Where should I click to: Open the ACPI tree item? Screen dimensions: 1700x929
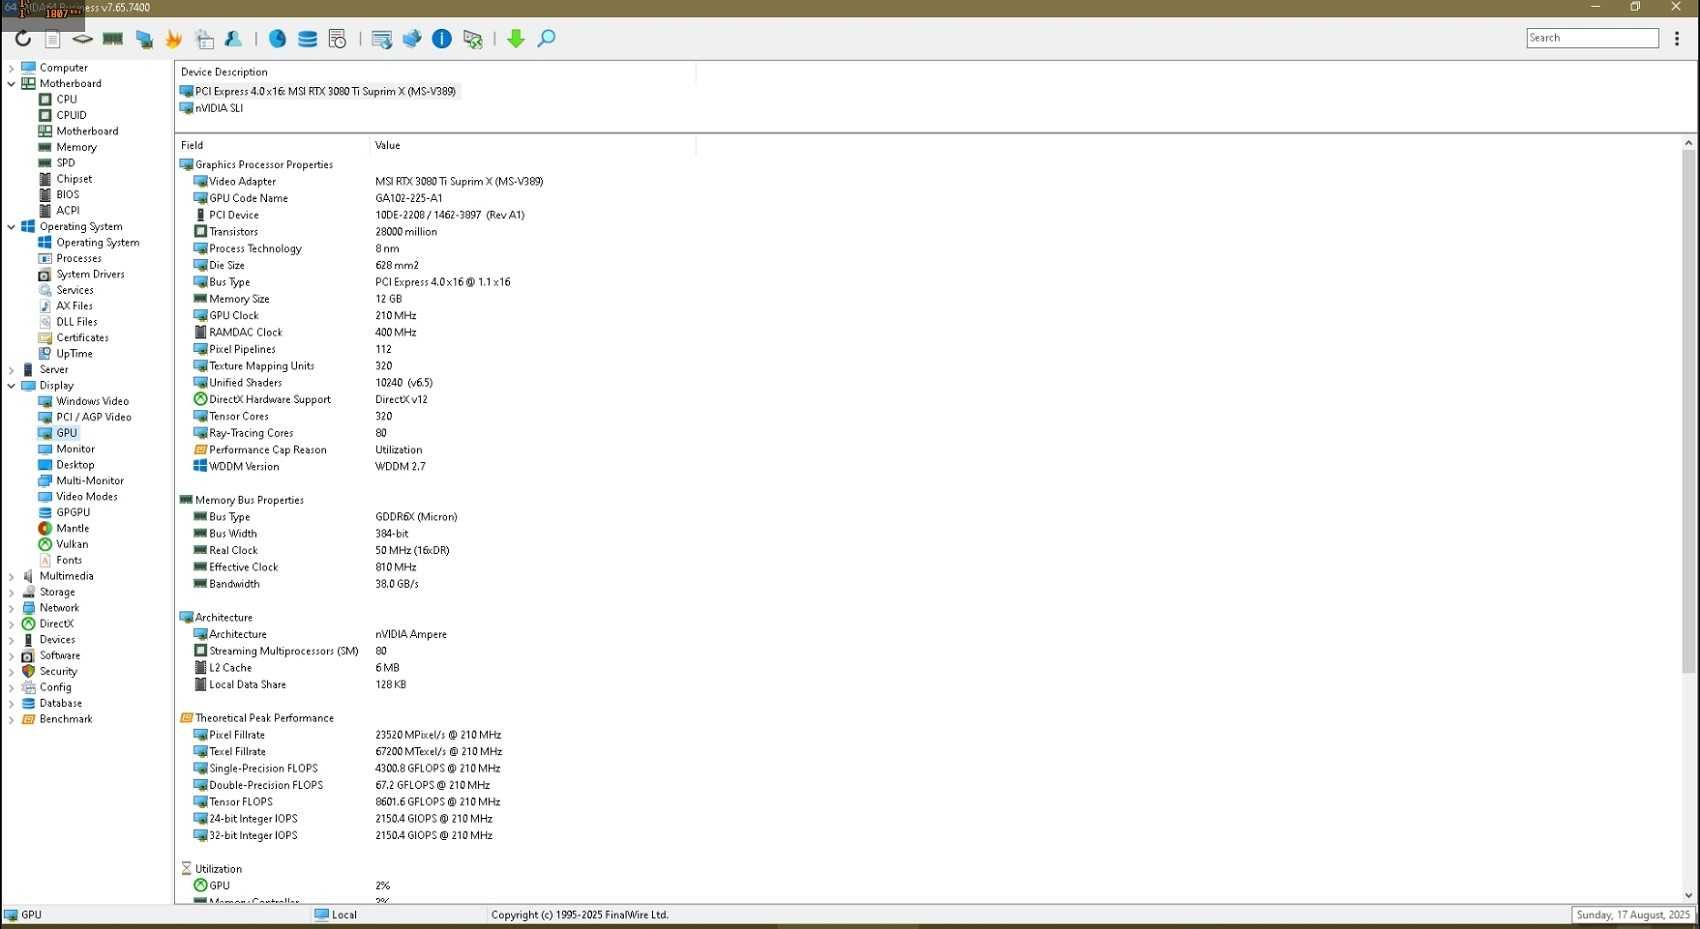coord(67,211)
